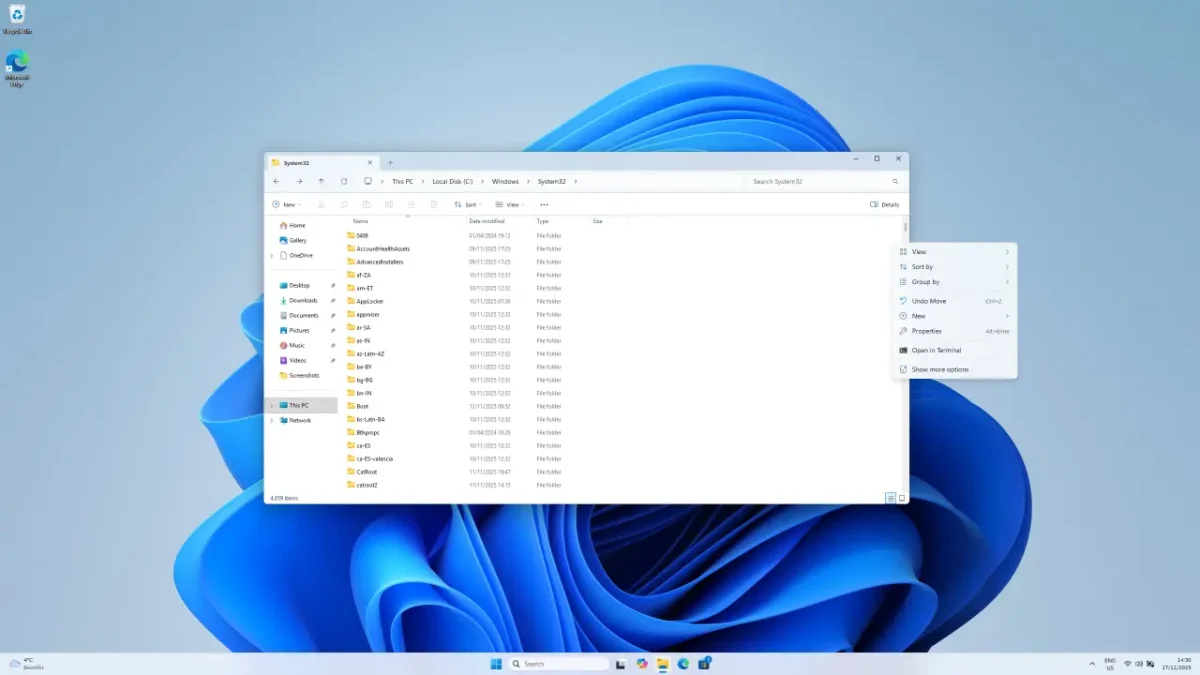
Task: Expand the OneDrive tree node
Action: coord(272,255)
